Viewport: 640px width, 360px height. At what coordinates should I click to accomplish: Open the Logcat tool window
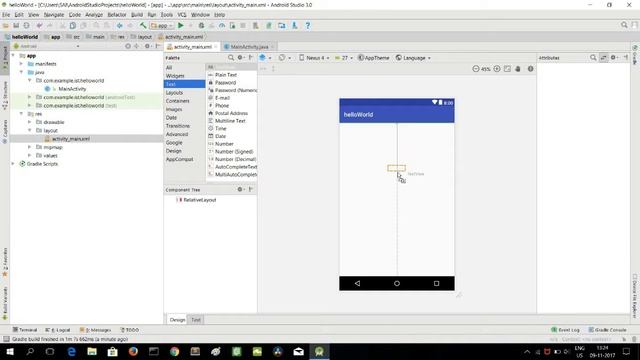click(x=58, y=330)
